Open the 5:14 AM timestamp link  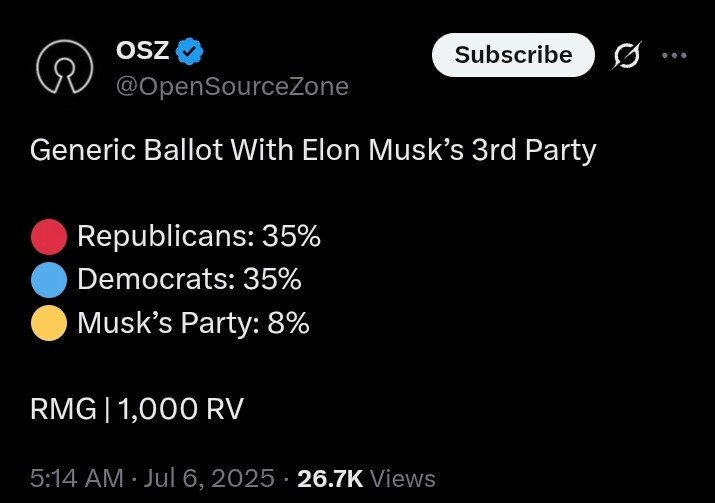click(77, 478)
